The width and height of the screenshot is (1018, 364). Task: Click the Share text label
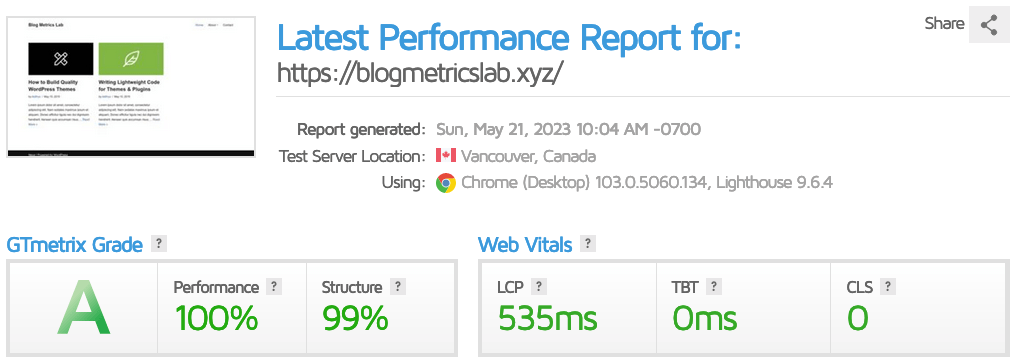[945, 23]
